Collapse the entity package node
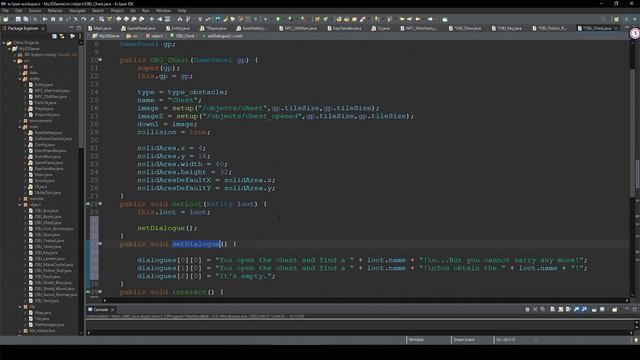The width and height of the screenshot is (640, 360). click(x=20, y=79)
